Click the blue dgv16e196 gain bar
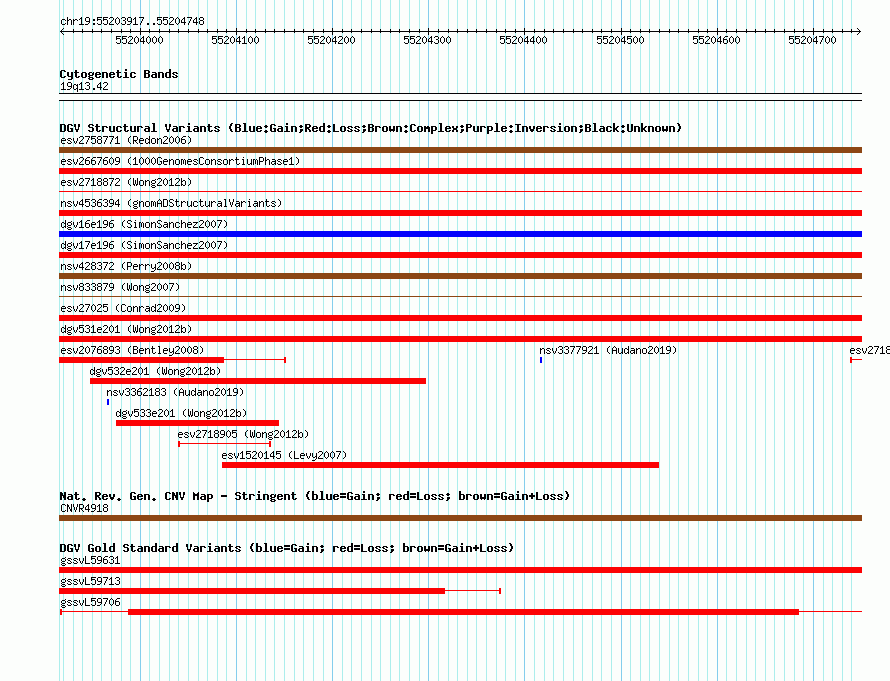The image size is (890, 681). [x=460, y=234]
